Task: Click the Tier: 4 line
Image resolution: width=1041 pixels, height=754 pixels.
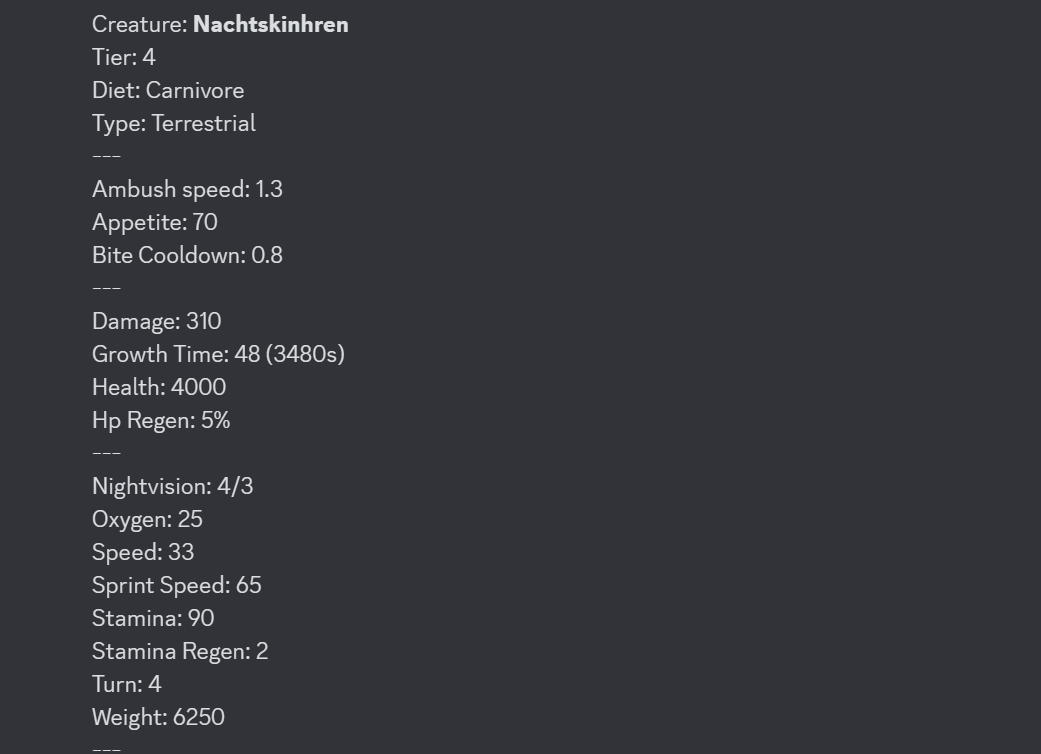Action: click(124, 57)
